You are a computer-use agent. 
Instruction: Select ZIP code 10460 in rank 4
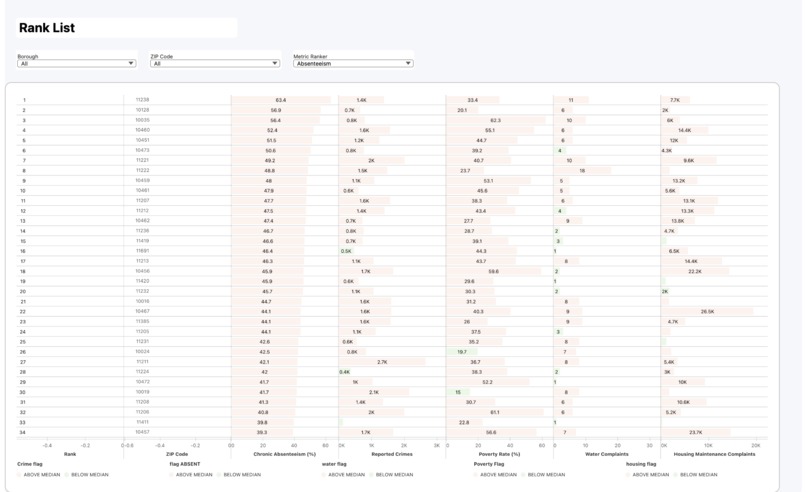(x=142, y=130)
